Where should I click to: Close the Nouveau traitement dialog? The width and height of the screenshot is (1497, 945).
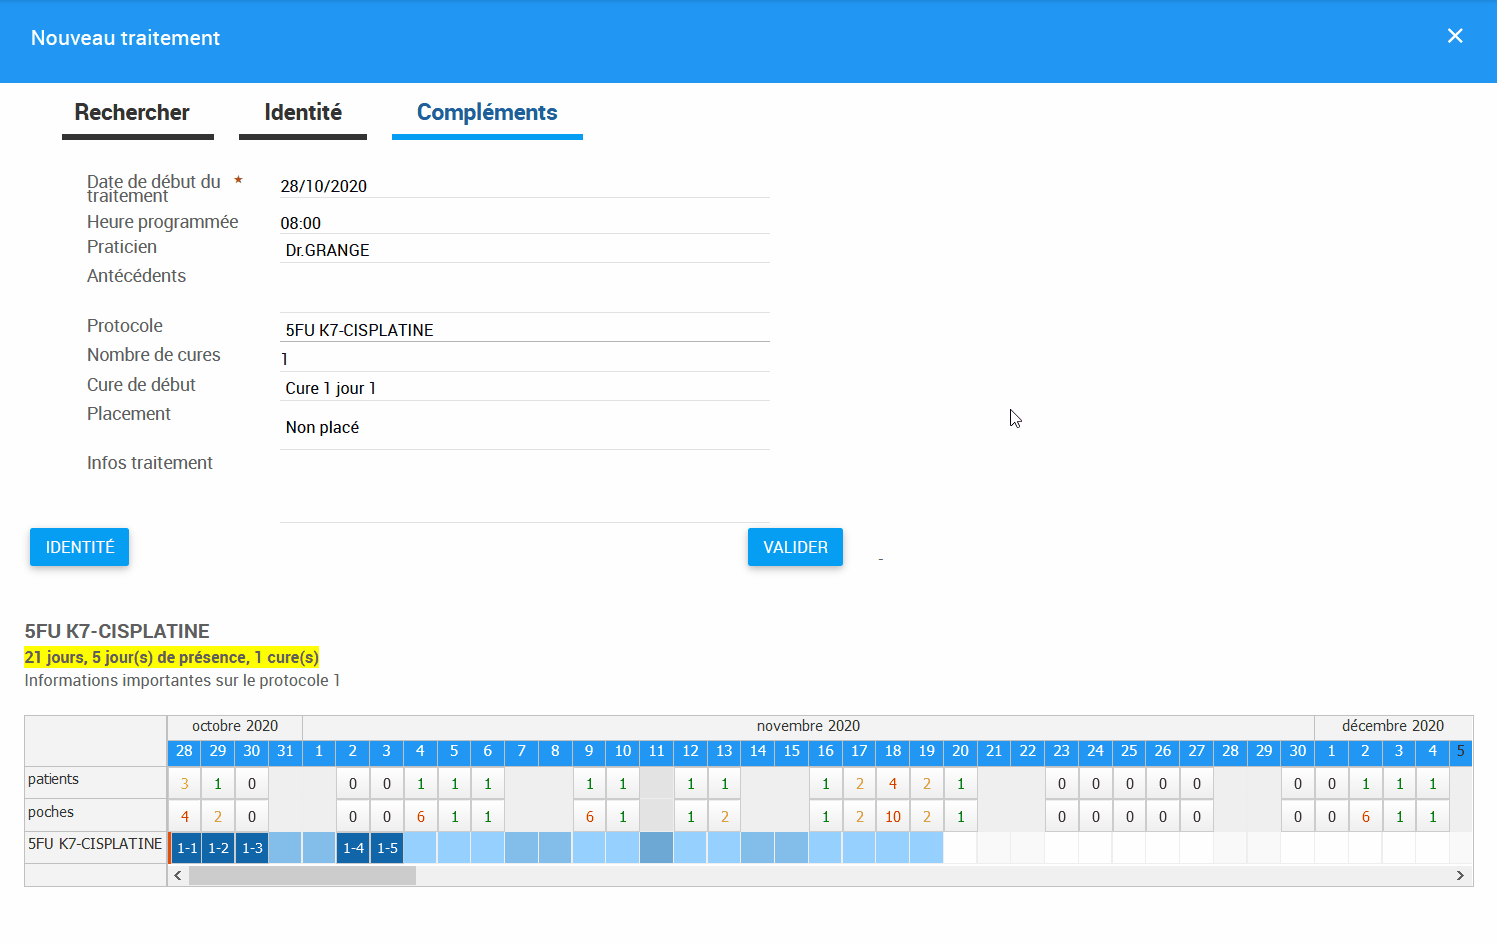coord(1454,36)
